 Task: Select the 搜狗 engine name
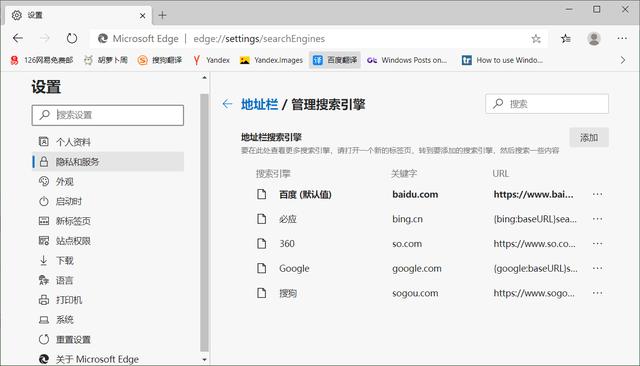click(x=288, y=293)
